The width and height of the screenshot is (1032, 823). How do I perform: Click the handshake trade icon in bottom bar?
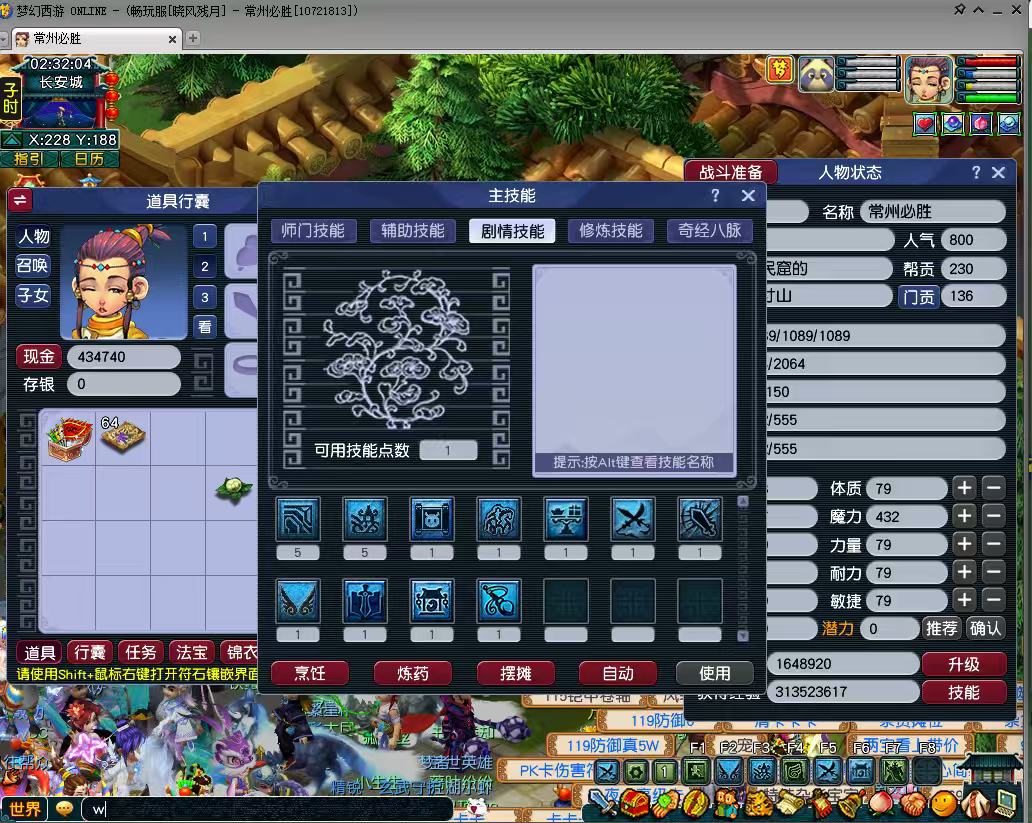click(x=913, y=804)
